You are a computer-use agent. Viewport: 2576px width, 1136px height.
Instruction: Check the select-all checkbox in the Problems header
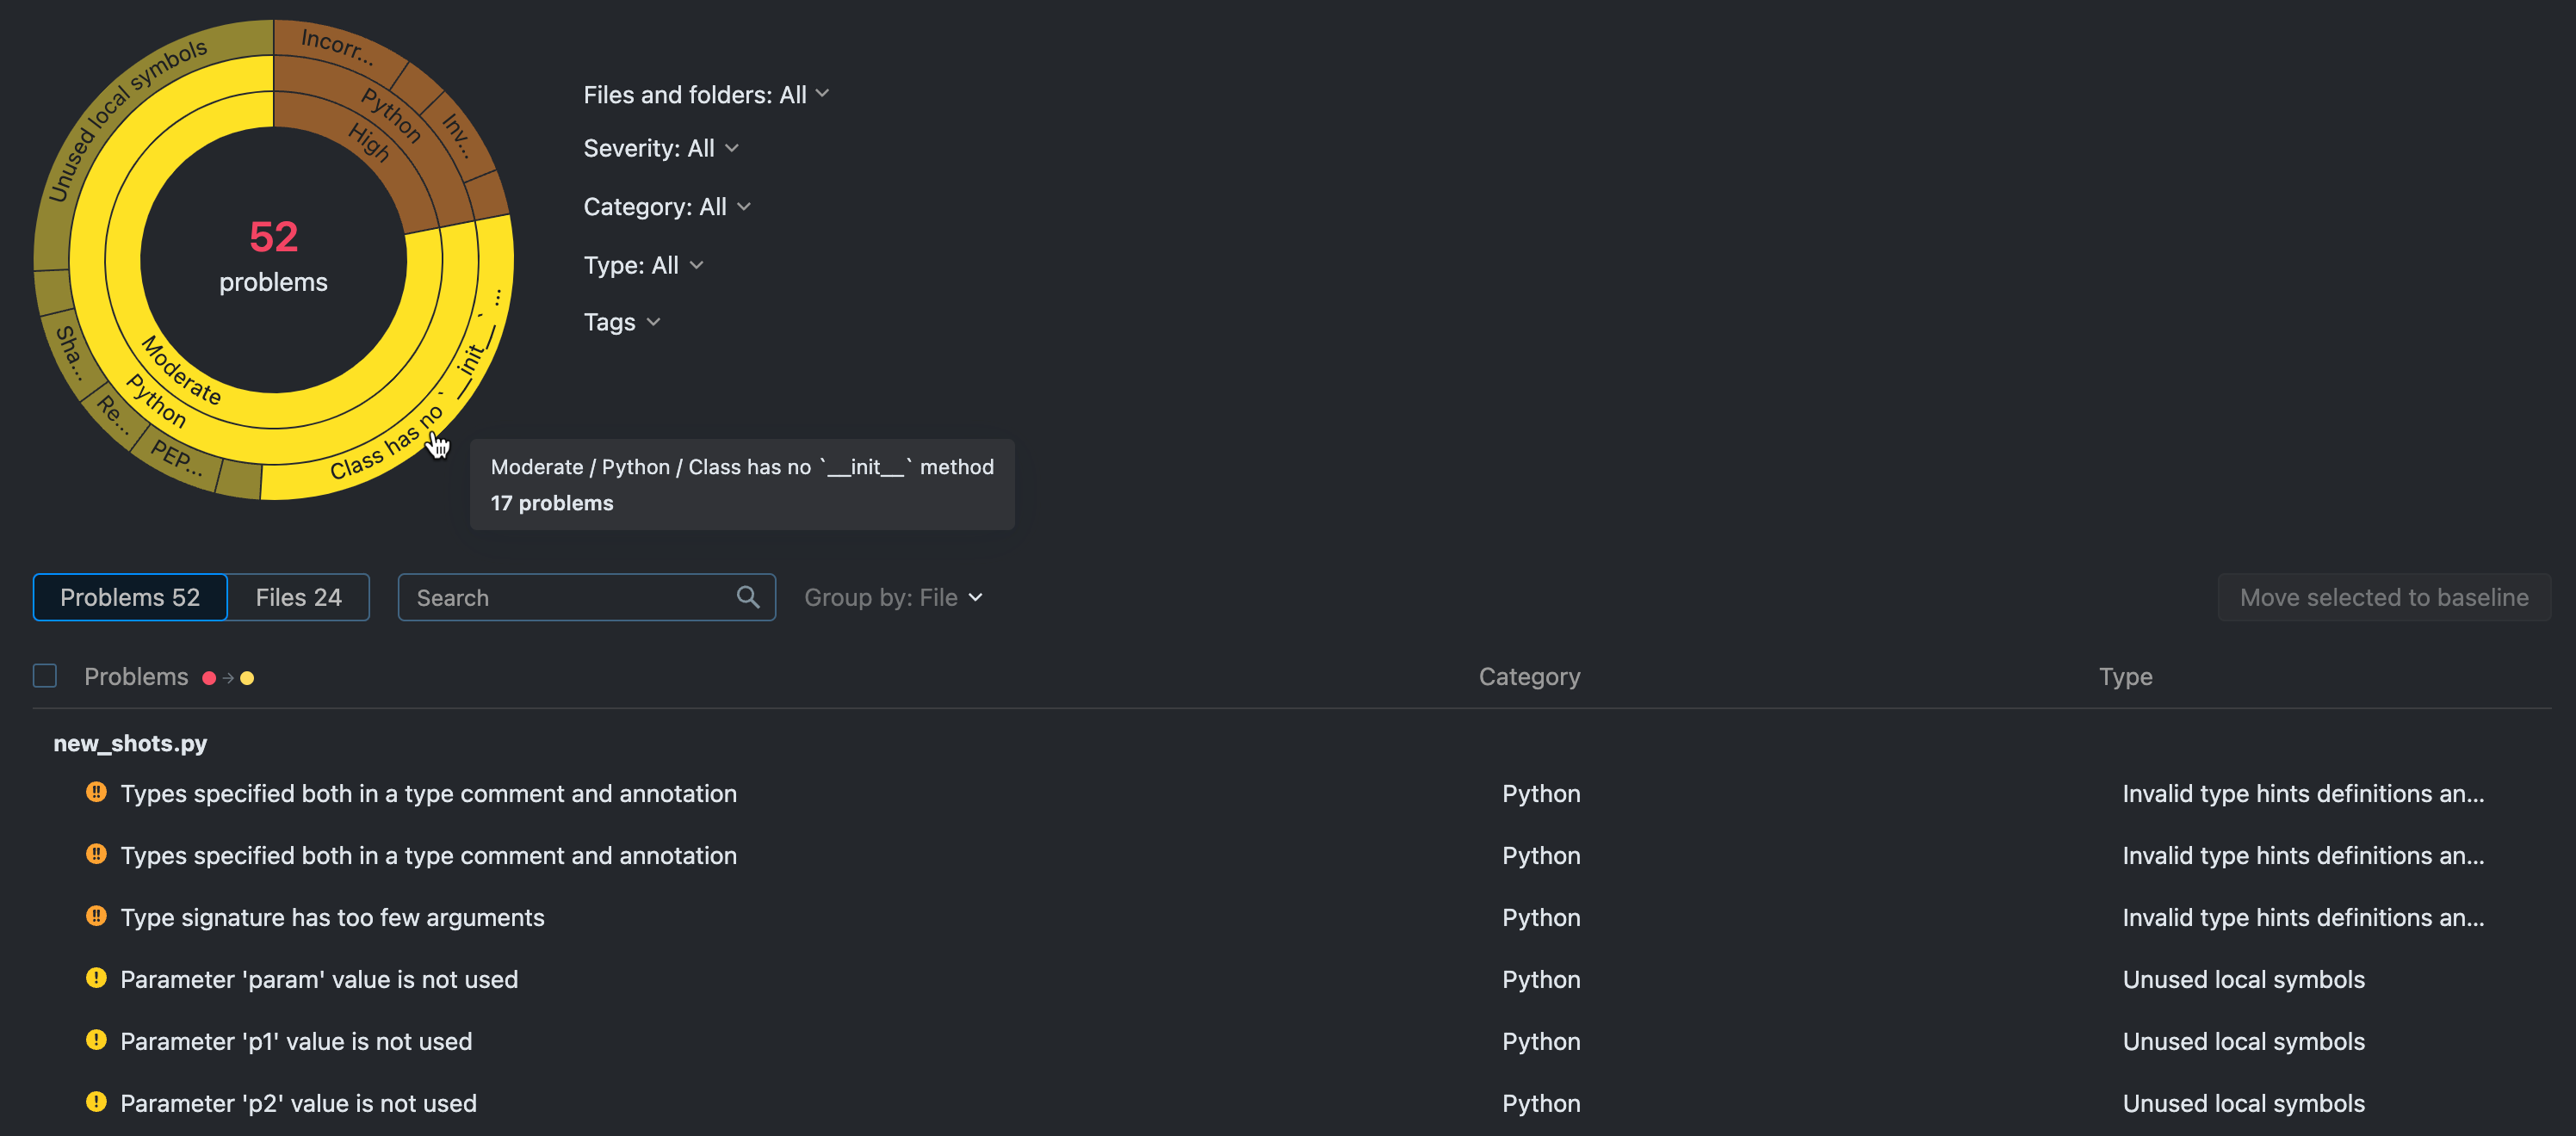point(44,676)
